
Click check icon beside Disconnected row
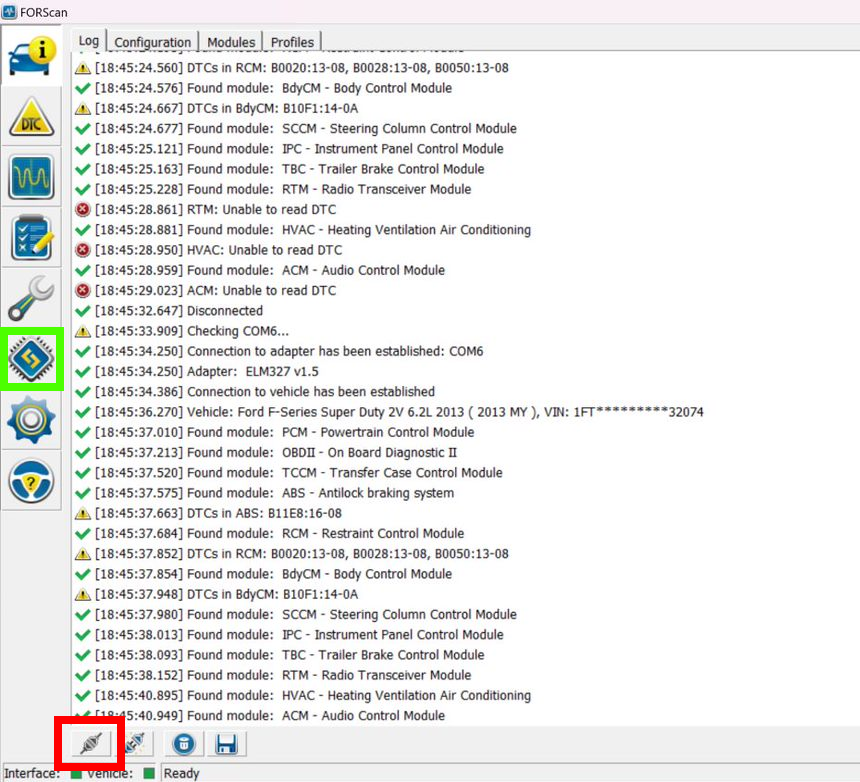click(82, 311)
